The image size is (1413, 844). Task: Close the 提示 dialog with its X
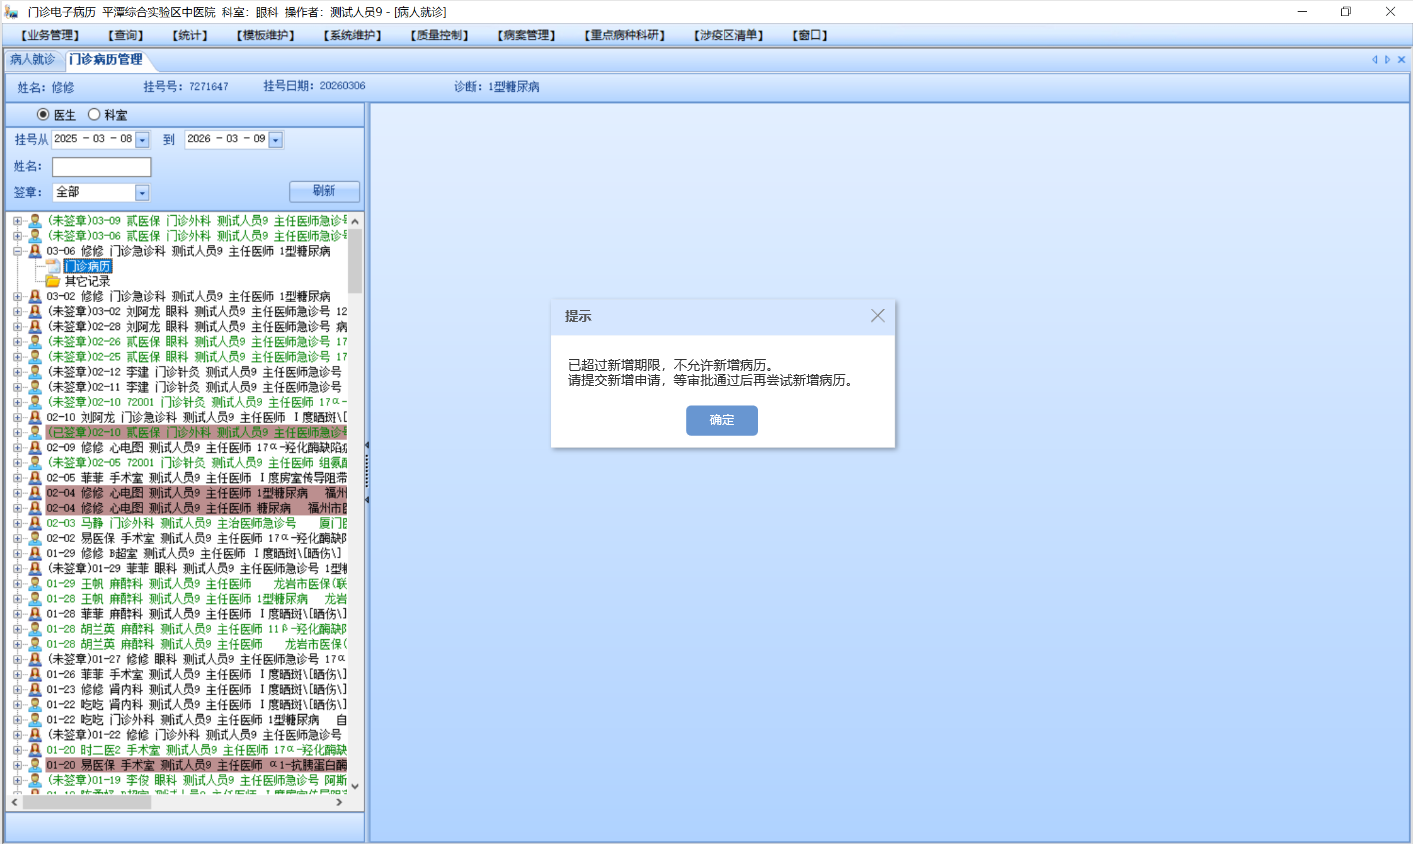877,316
